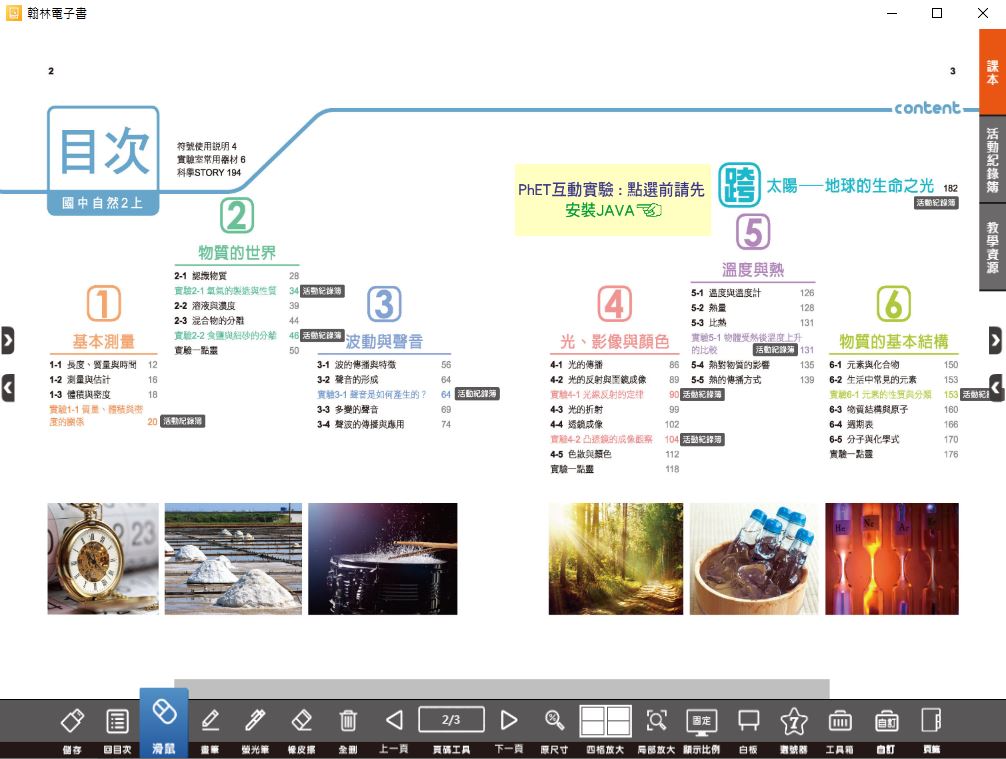
Task: Click the PhET互動實驗 JAVA install notice
Action: [612, 200]
